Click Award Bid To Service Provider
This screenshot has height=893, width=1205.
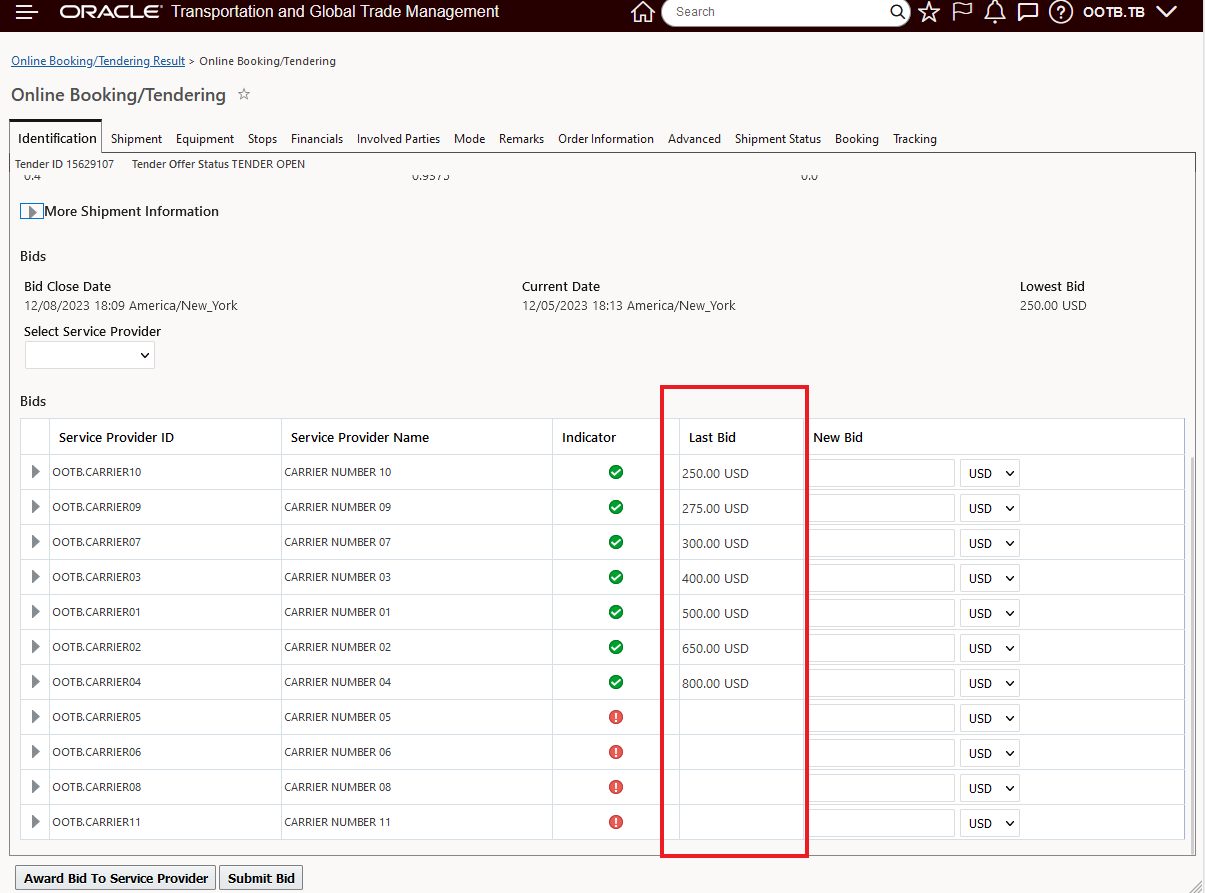click(x=116, y=878)
